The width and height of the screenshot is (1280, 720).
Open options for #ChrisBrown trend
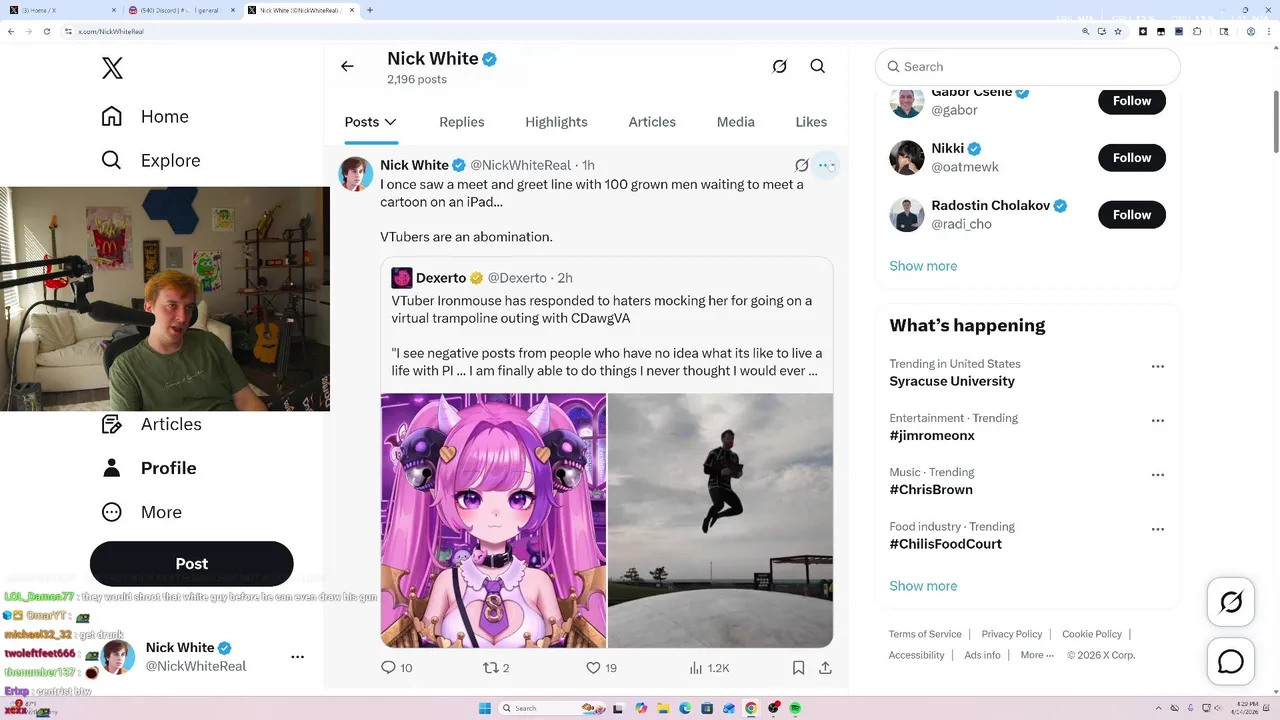1158,475
